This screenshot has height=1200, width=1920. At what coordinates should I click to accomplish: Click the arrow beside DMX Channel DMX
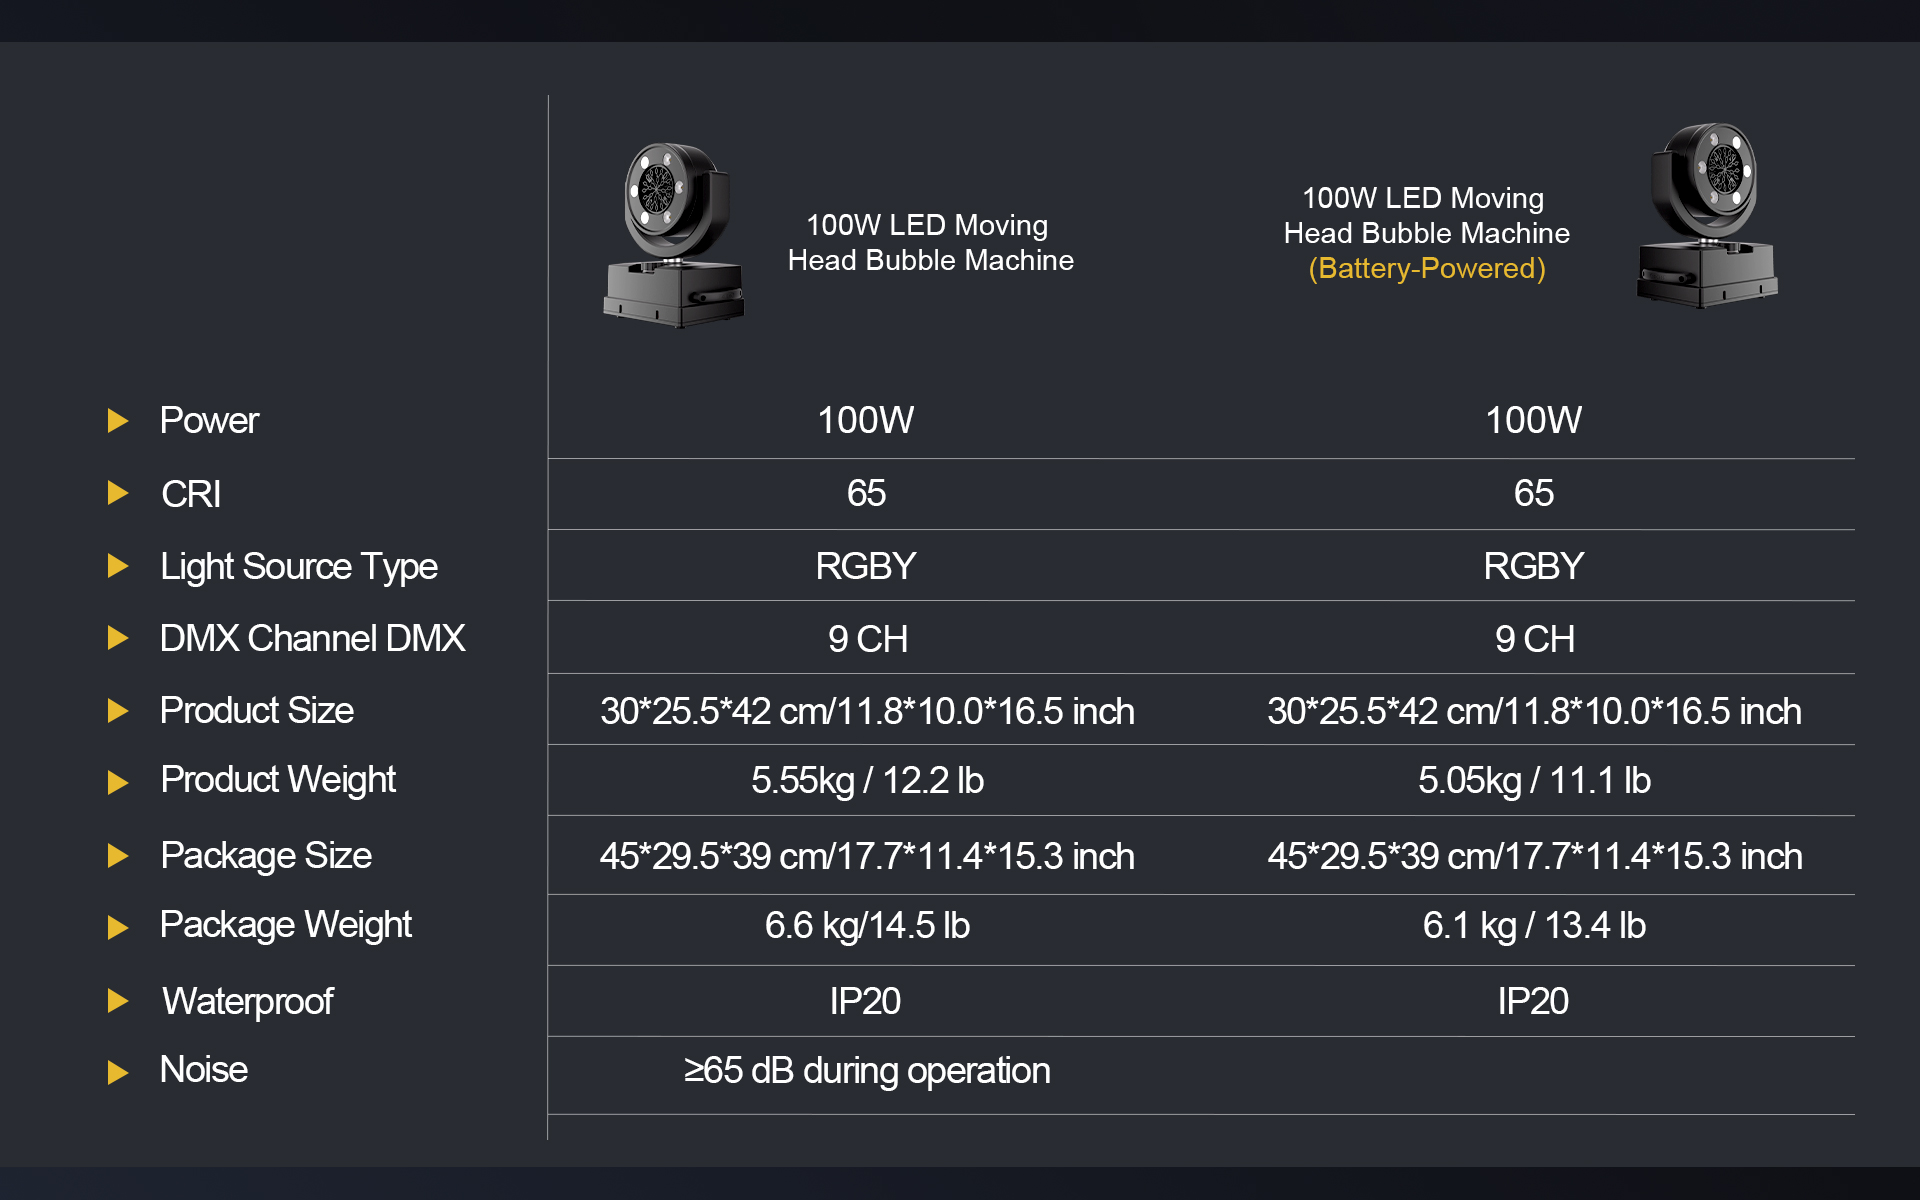(118, 638)
